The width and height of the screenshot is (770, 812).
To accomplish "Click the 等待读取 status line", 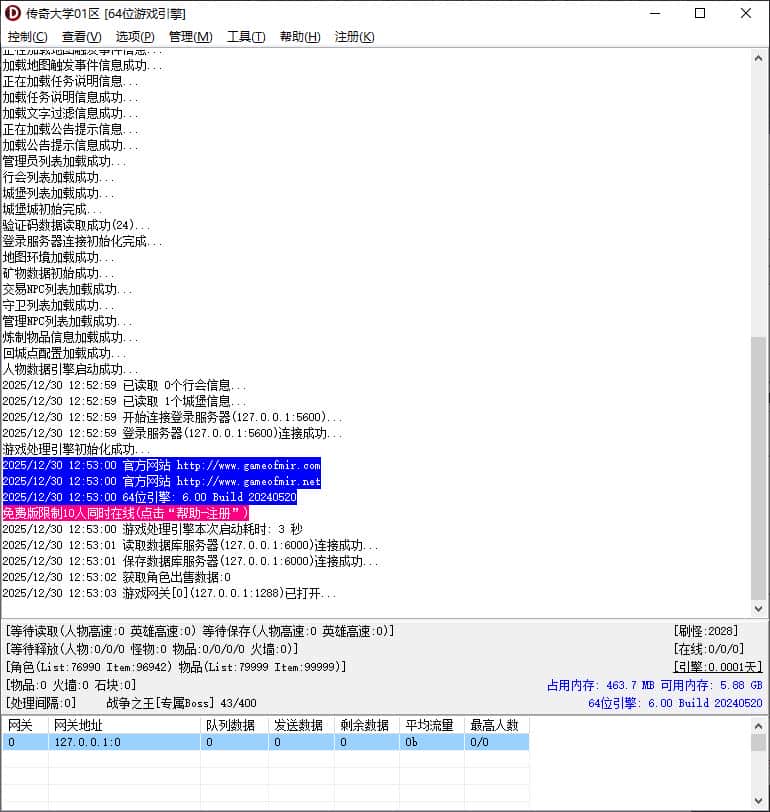I will (200, 631).
